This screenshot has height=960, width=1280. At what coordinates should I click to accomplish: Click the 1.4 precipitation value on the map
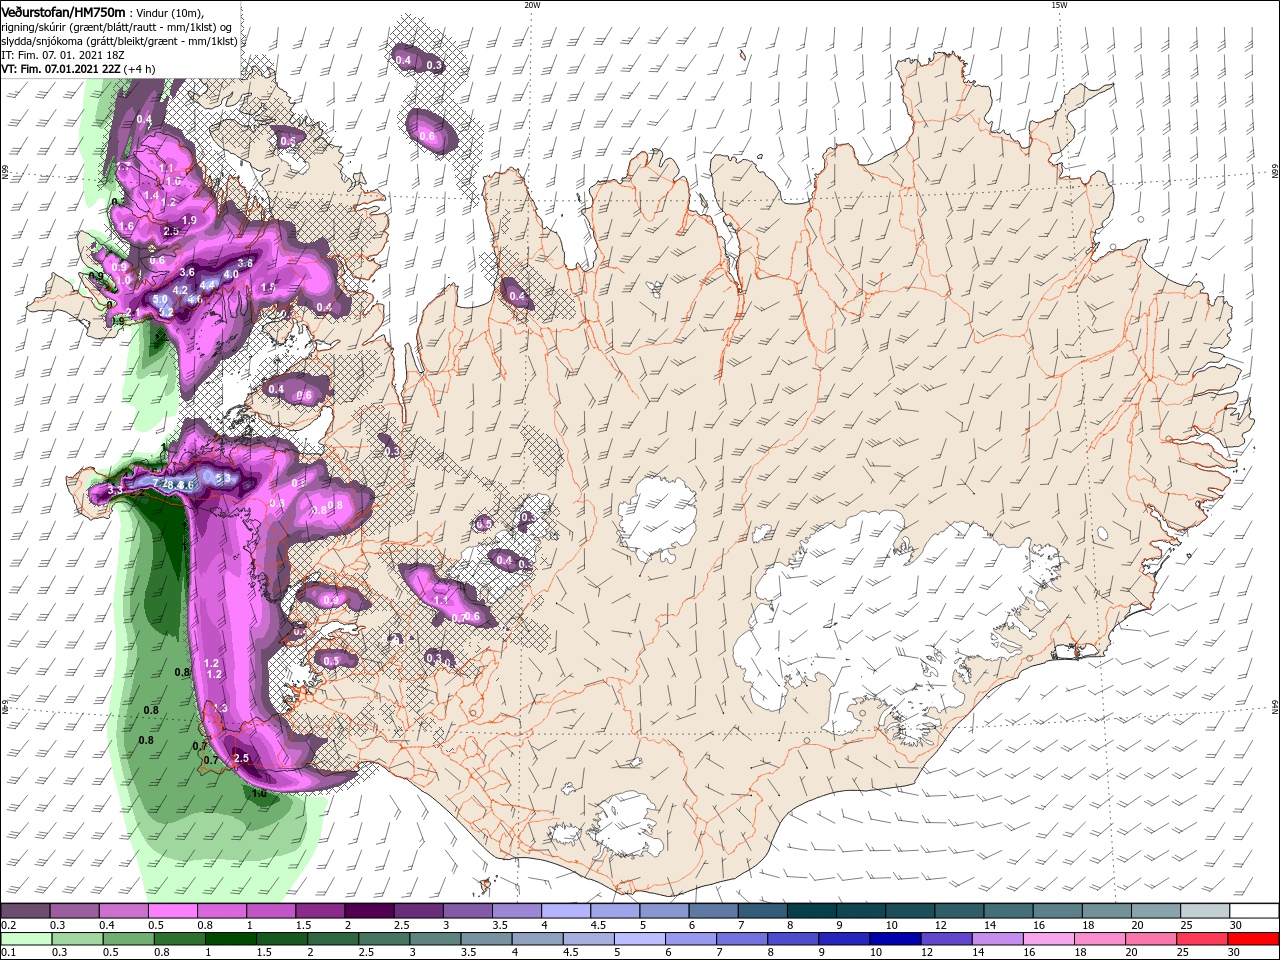151,195
